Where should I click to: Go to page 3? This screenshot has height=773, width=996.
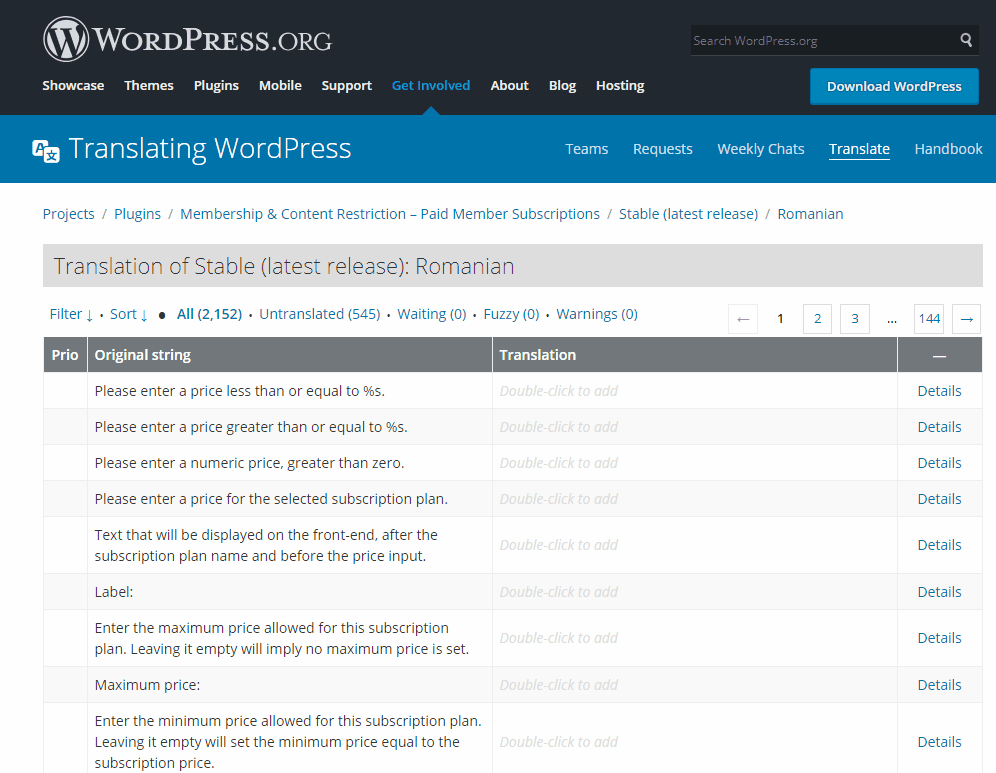click(855, 319)
